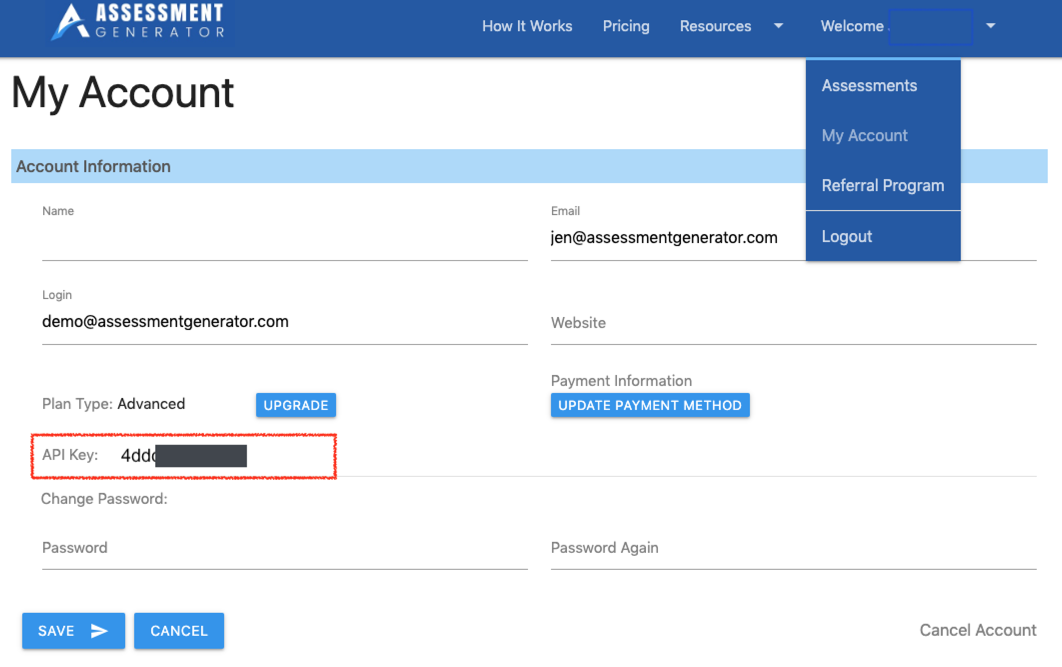1062x667 pixels.
Task: Open the Pricing page
Action: pyautogui.click(x=626, y=26)
